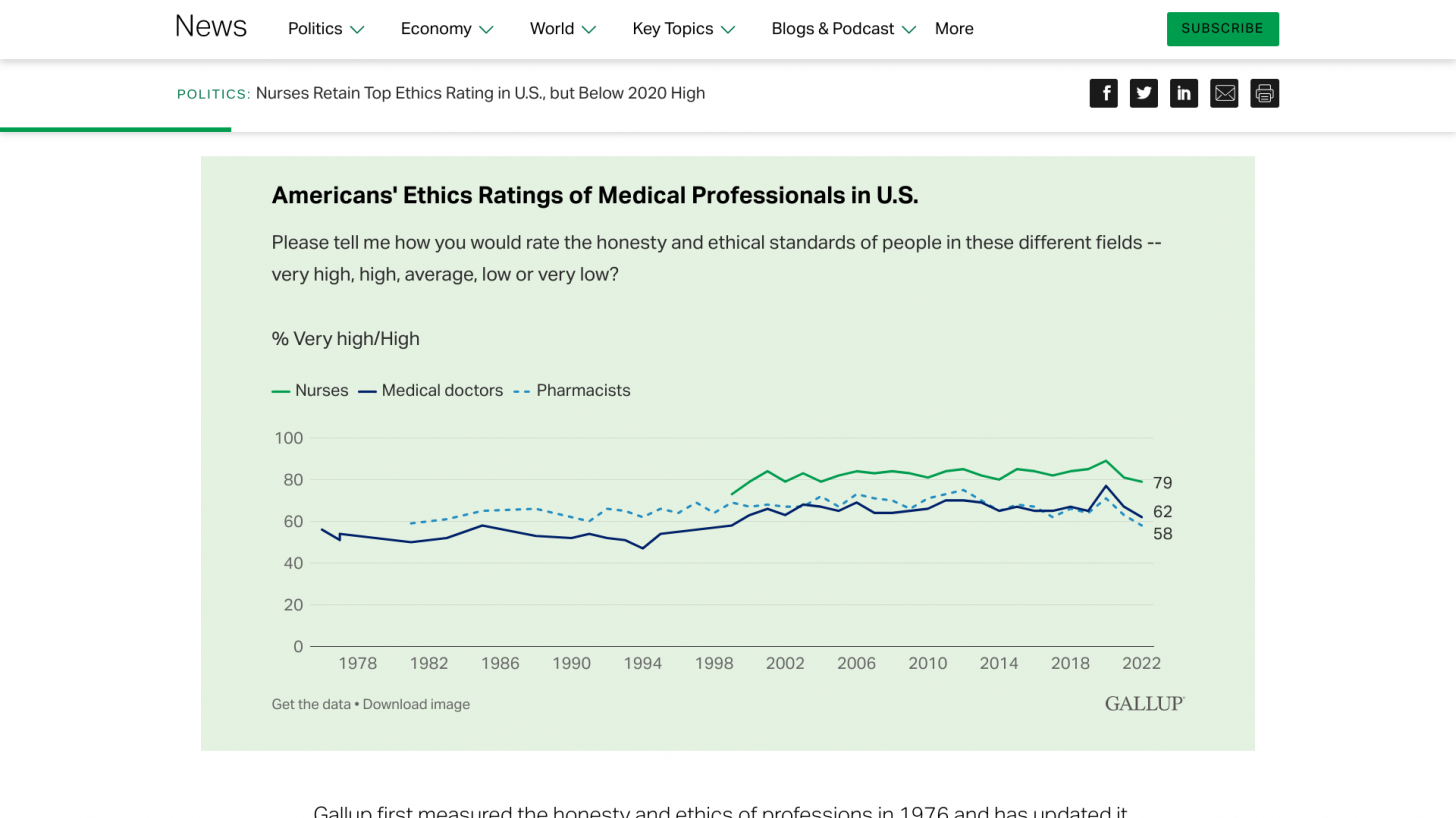This screenshot has width=1456, height=818.
Task: Toggle Pharmacists dashed legend entry
Action: (572, 391)
